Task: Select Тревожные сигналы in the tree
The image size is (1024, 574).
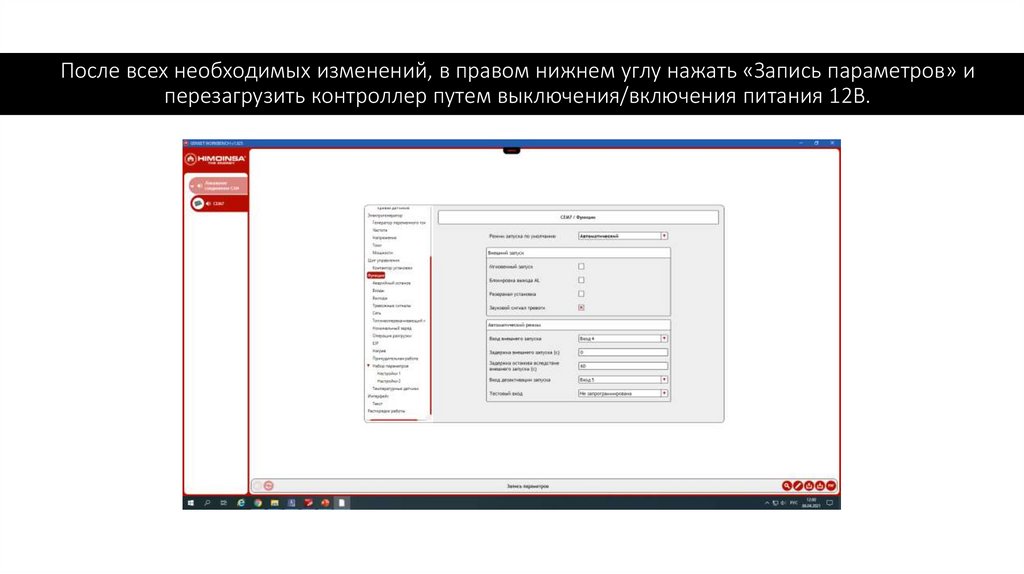Action: click(x=392, y=306)
